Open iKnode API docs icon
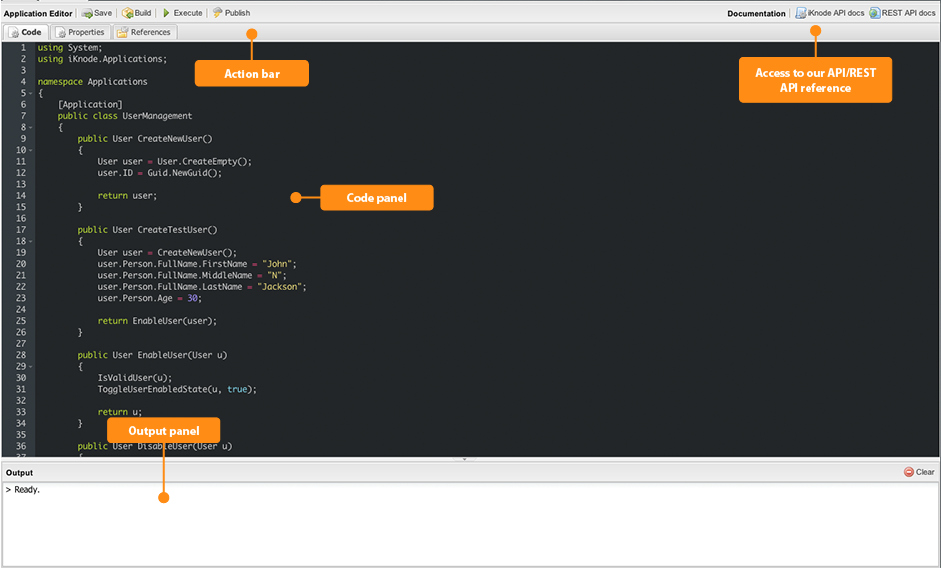 click(801, 13)
